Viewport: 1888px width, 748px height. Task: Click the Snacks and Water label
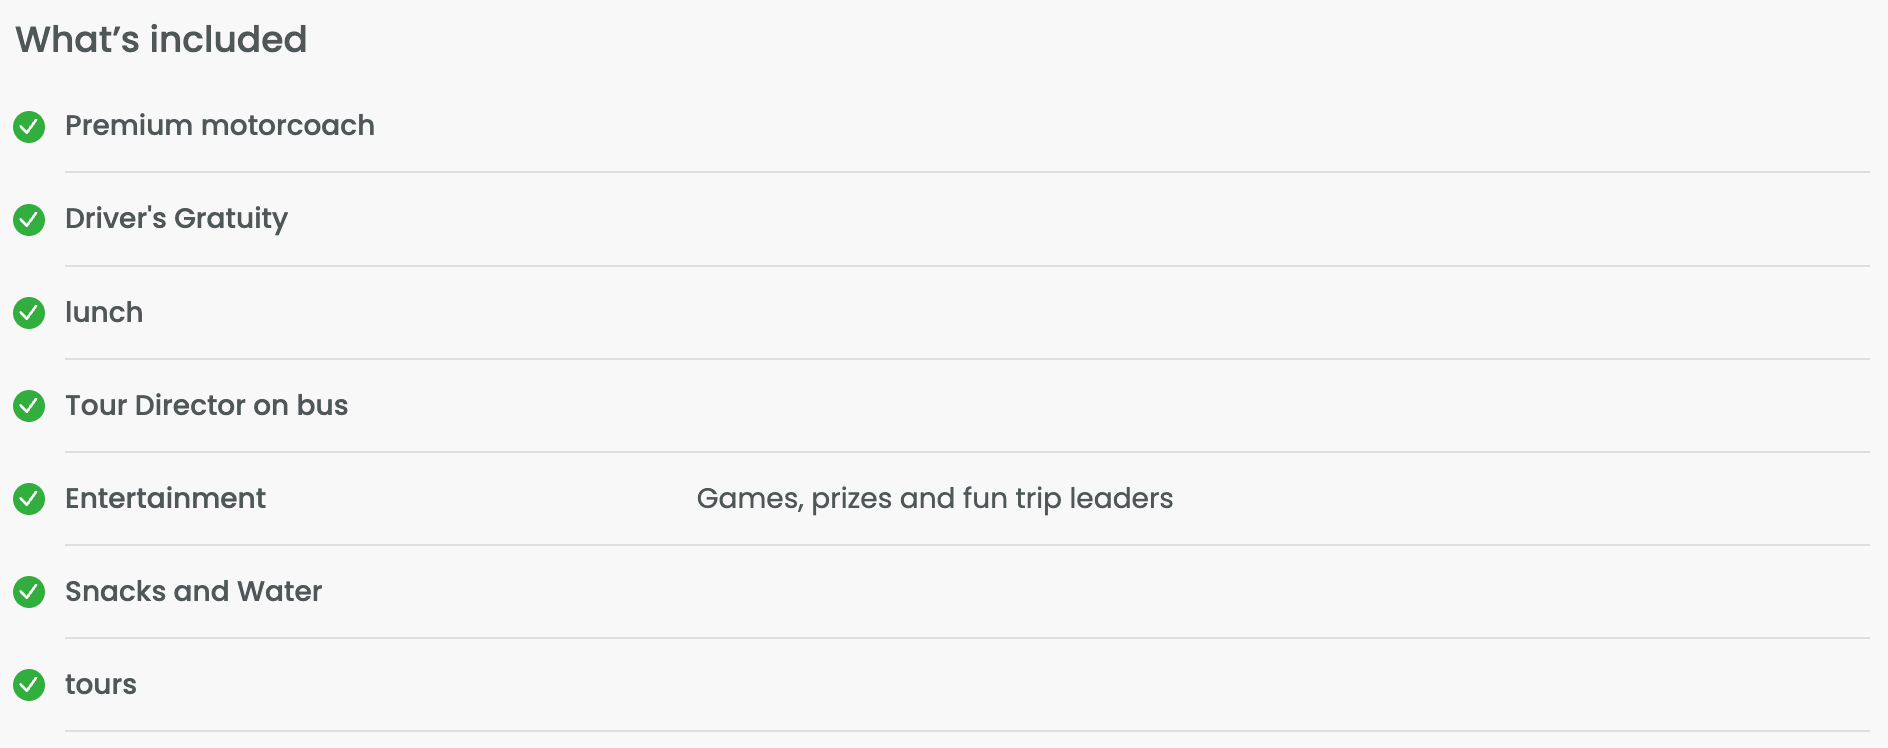194,591
